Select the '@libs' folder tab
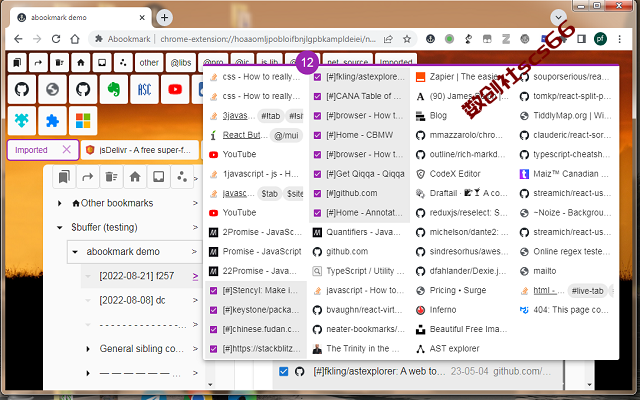 [181, 62]
